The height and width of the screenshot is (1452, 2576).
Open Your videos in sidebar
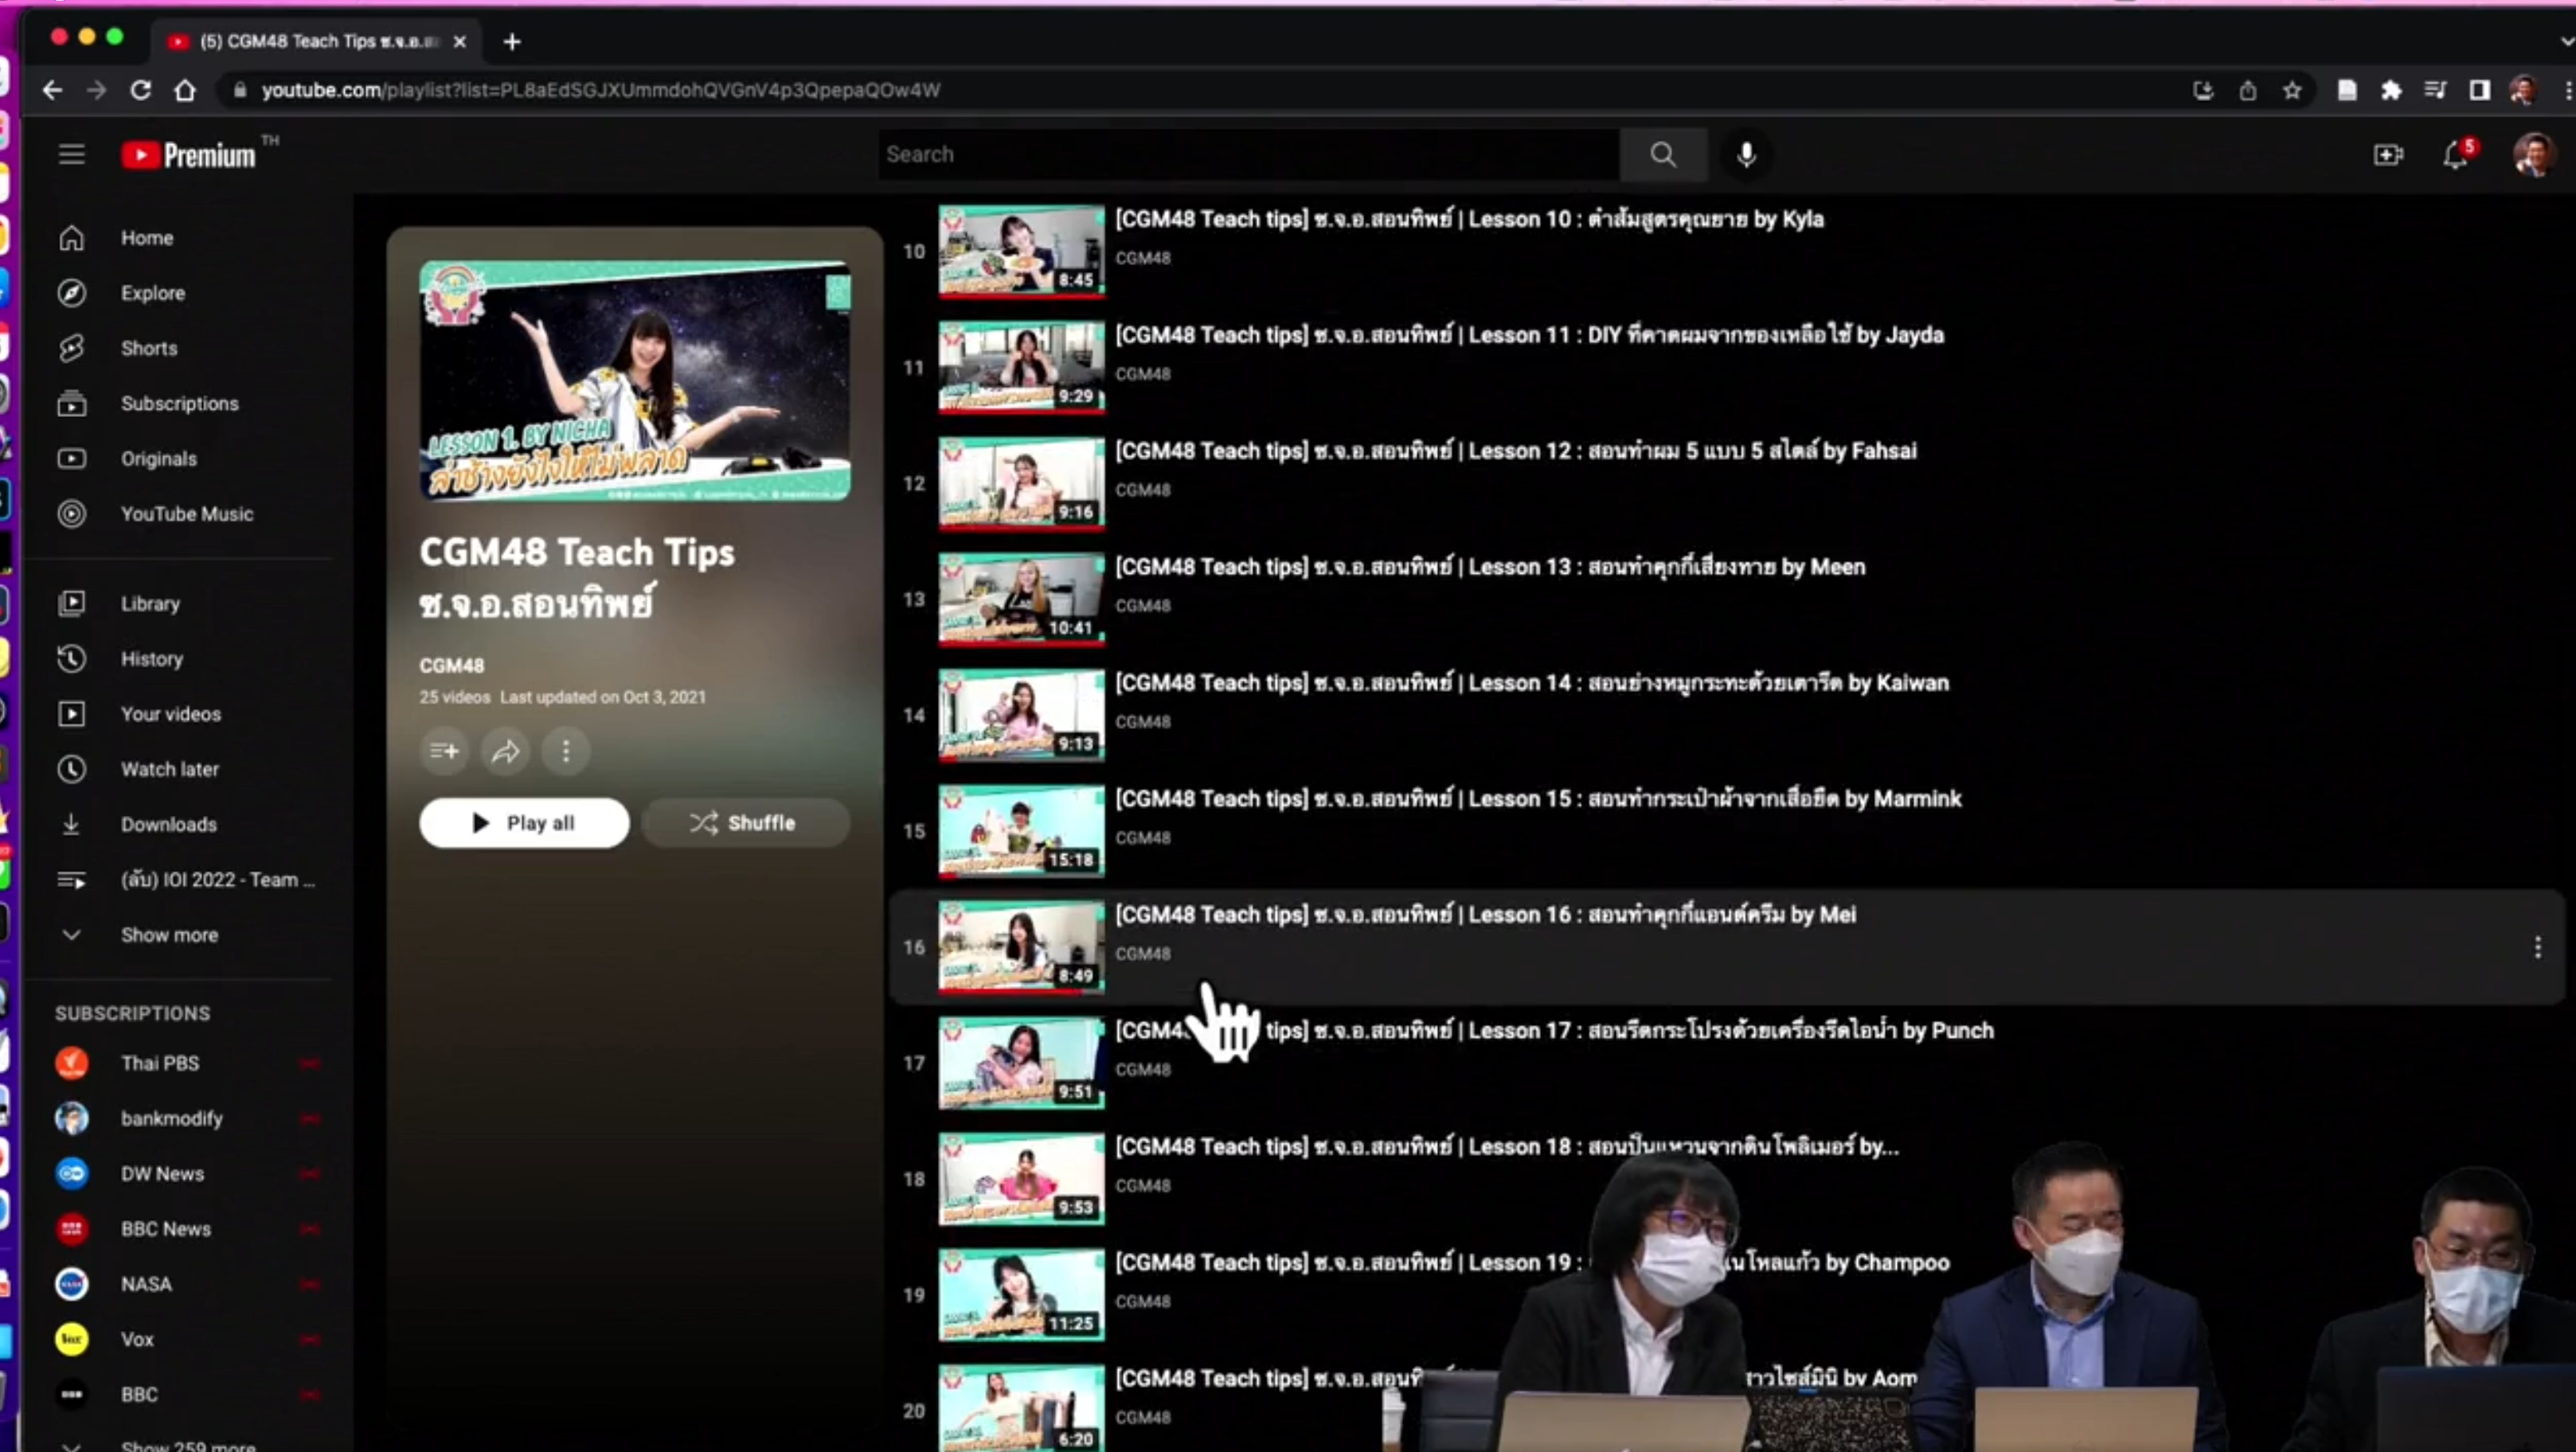coord(180,714)
